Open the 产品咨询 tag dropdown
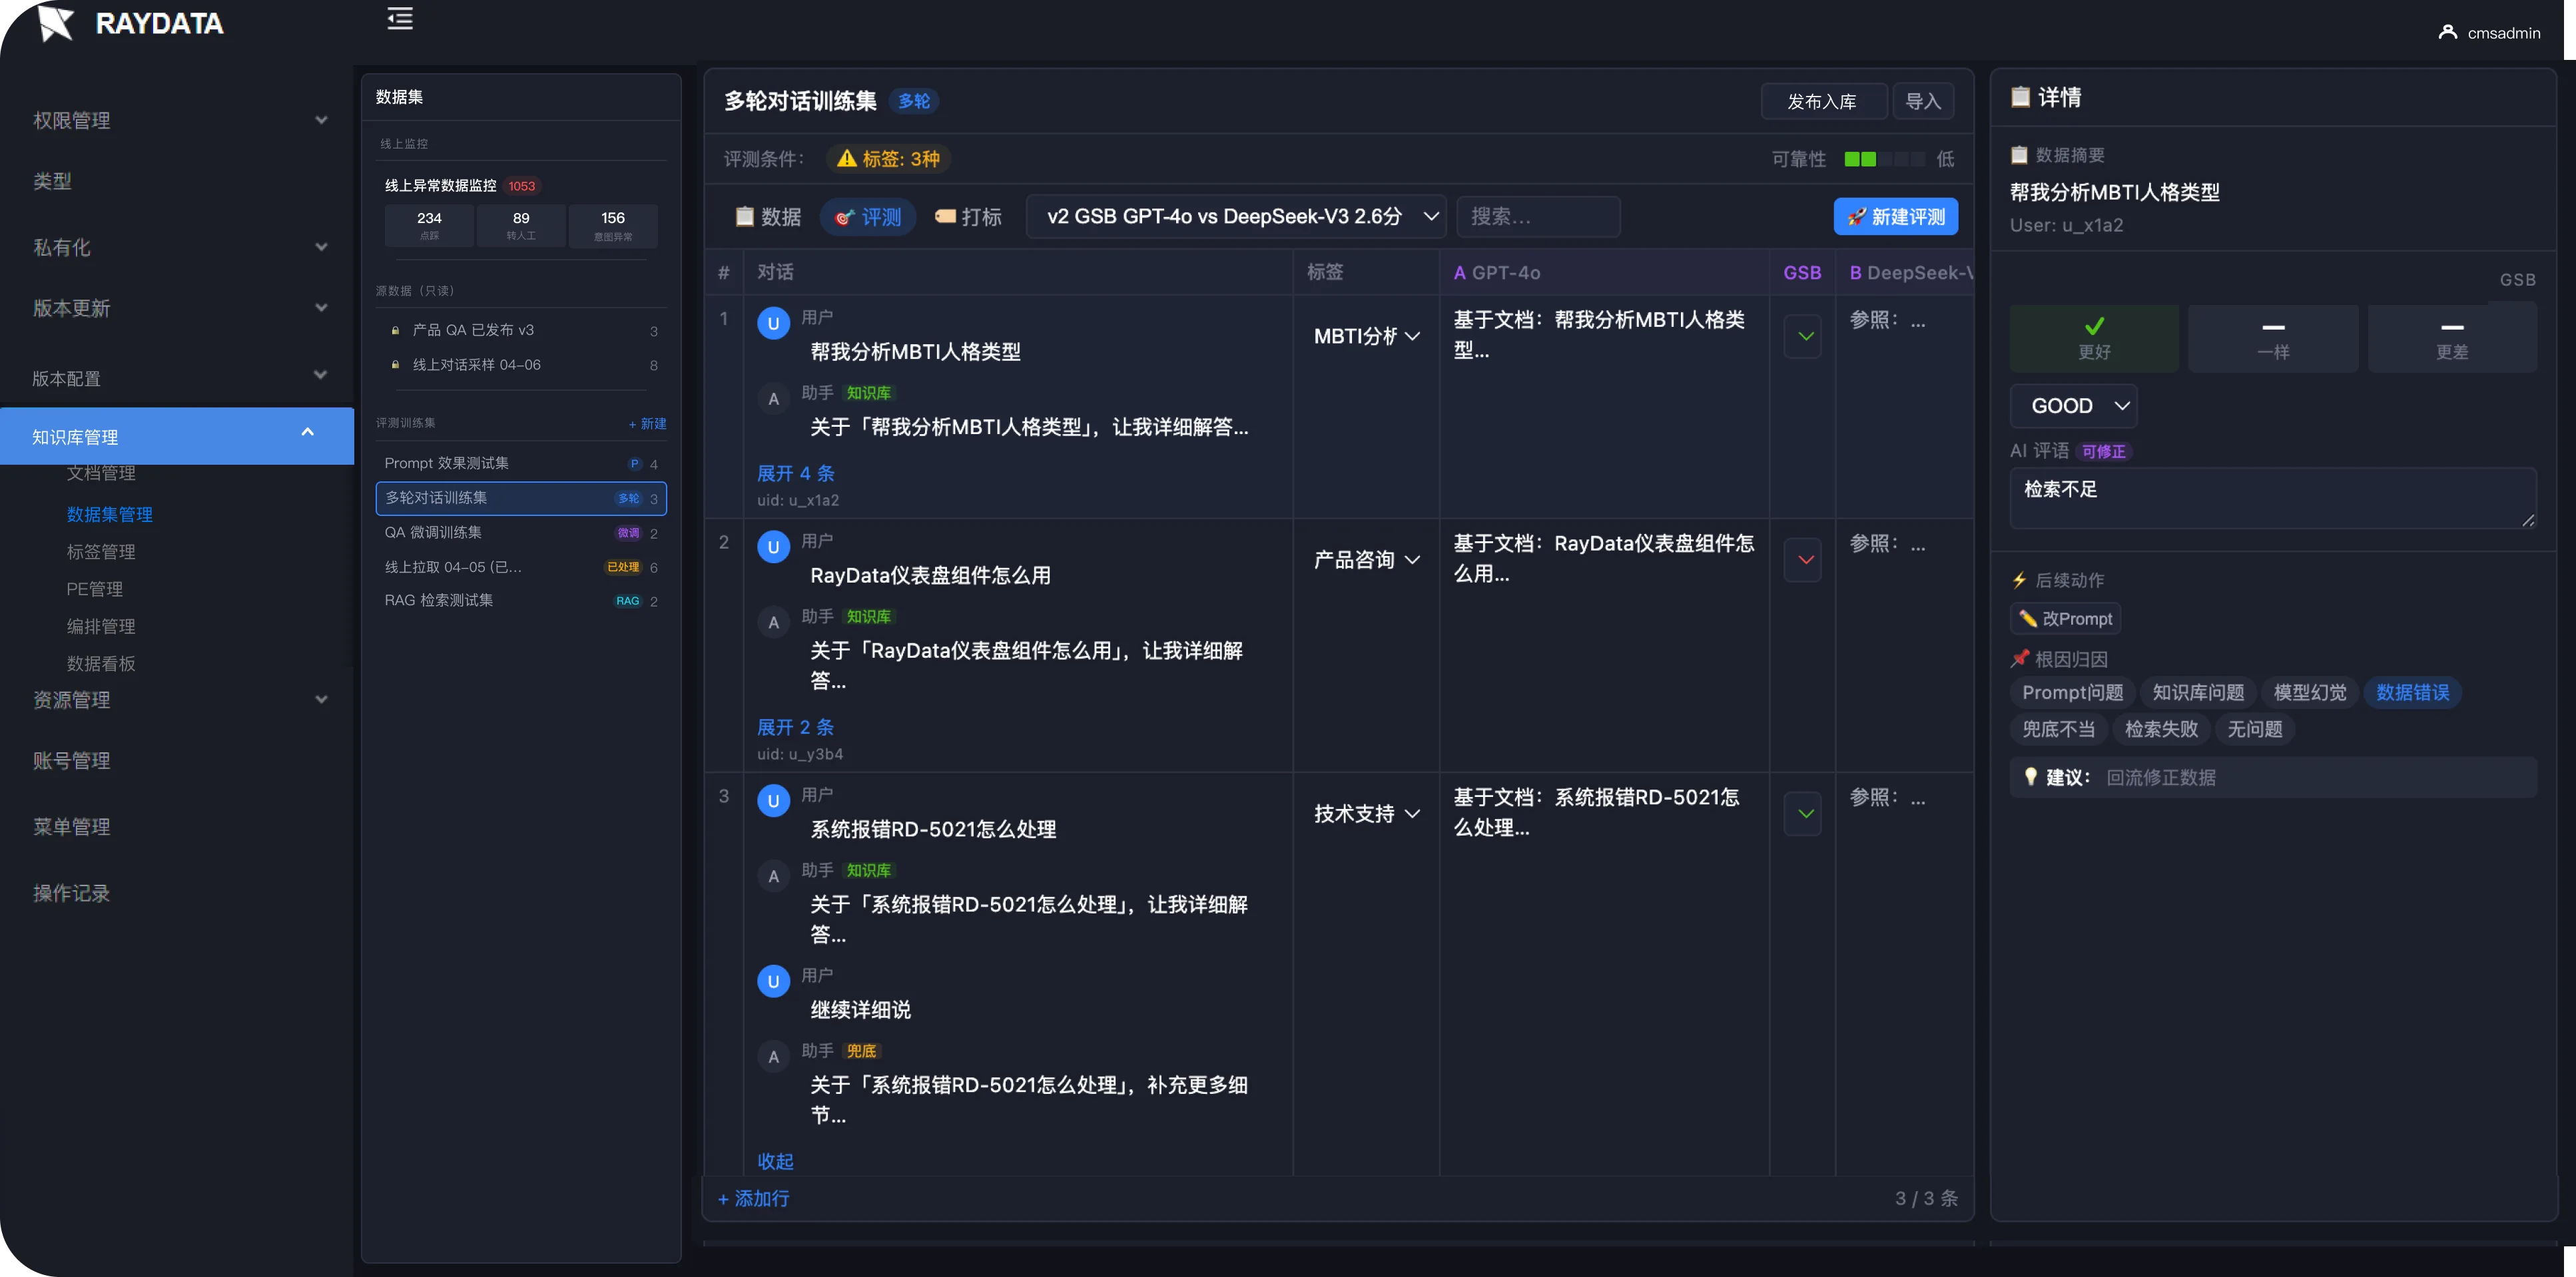Screen dimensions: 2576x1277 [1366, 560]
